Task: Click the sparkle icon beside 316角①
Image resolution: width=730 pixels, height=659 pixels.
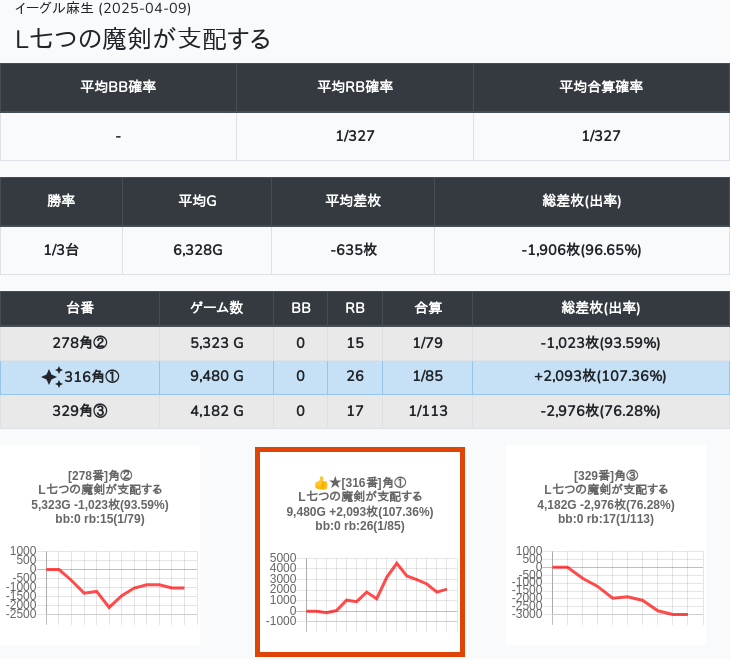Action: (x=52, y=377)
